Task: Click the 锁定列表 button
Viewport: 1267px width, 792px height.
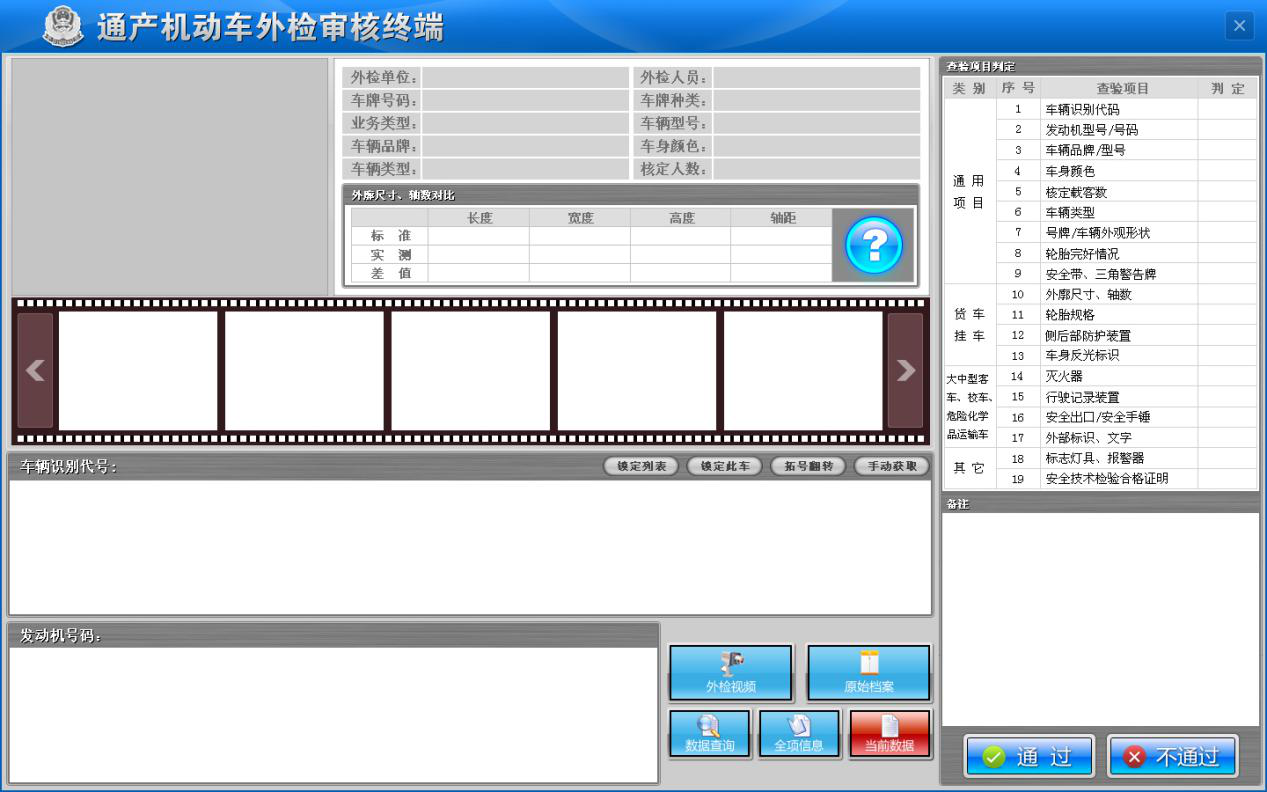Action: coord(641,466)
